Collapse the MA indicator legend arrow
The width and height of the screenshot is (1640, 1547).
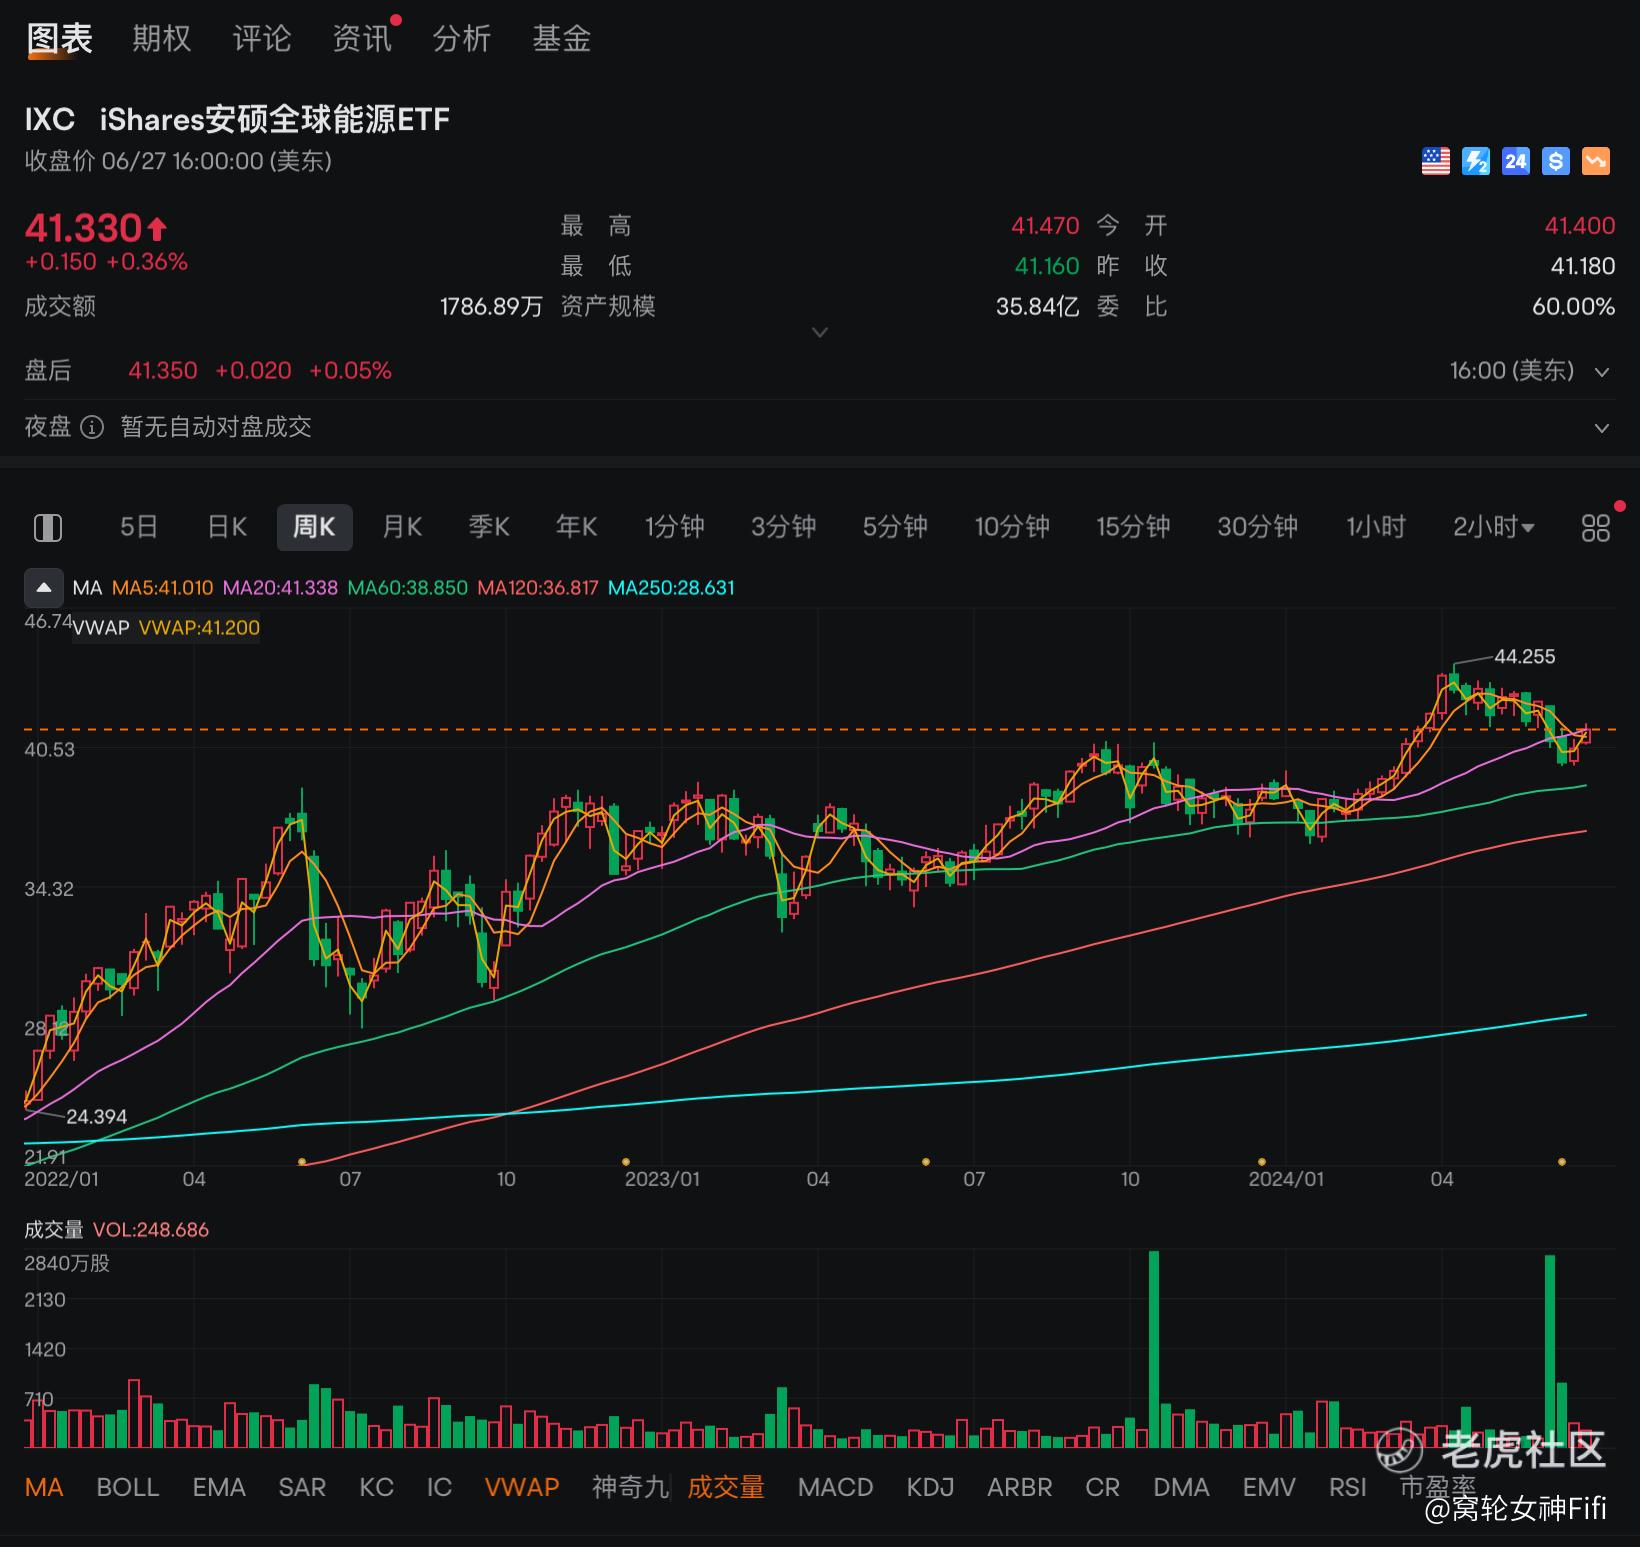(43, 588)
